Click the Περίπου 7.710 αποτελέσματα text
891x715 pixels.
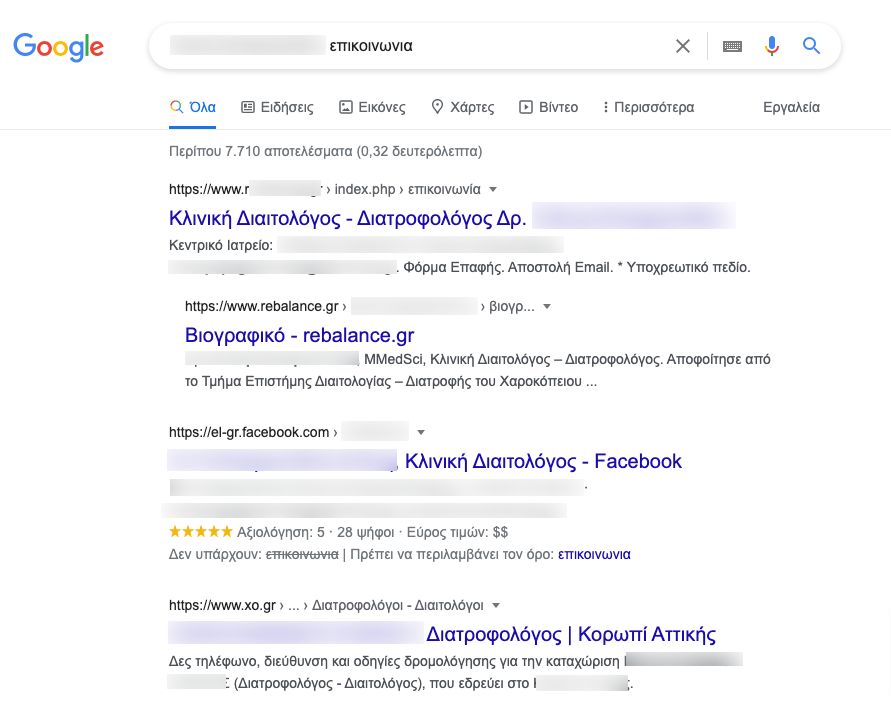(326, 152)
